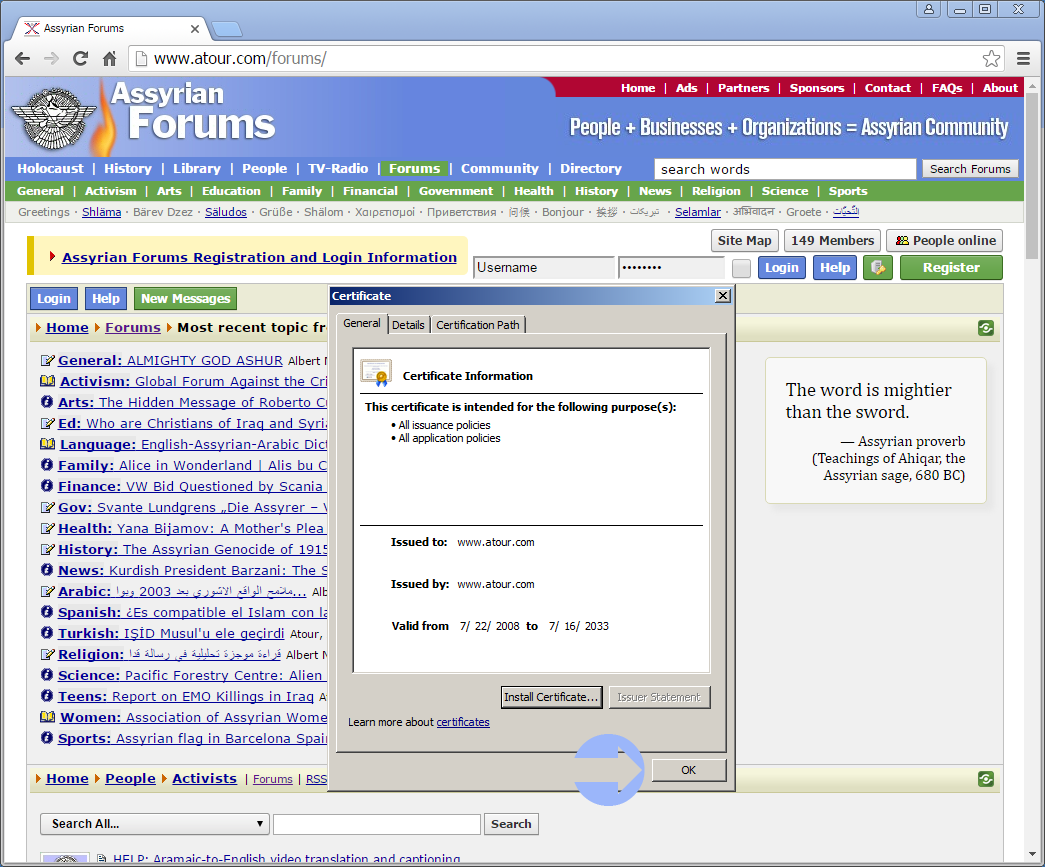Screen dimensions: 1045x867
Task: Open the Activists breadcrumb link
Action: pyautogui.click(x=204, y=778)
